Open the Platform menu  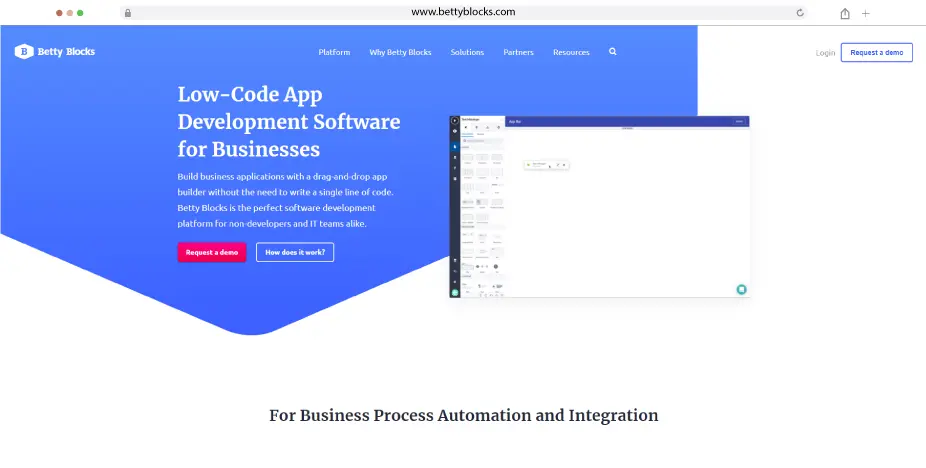[334, 52]
